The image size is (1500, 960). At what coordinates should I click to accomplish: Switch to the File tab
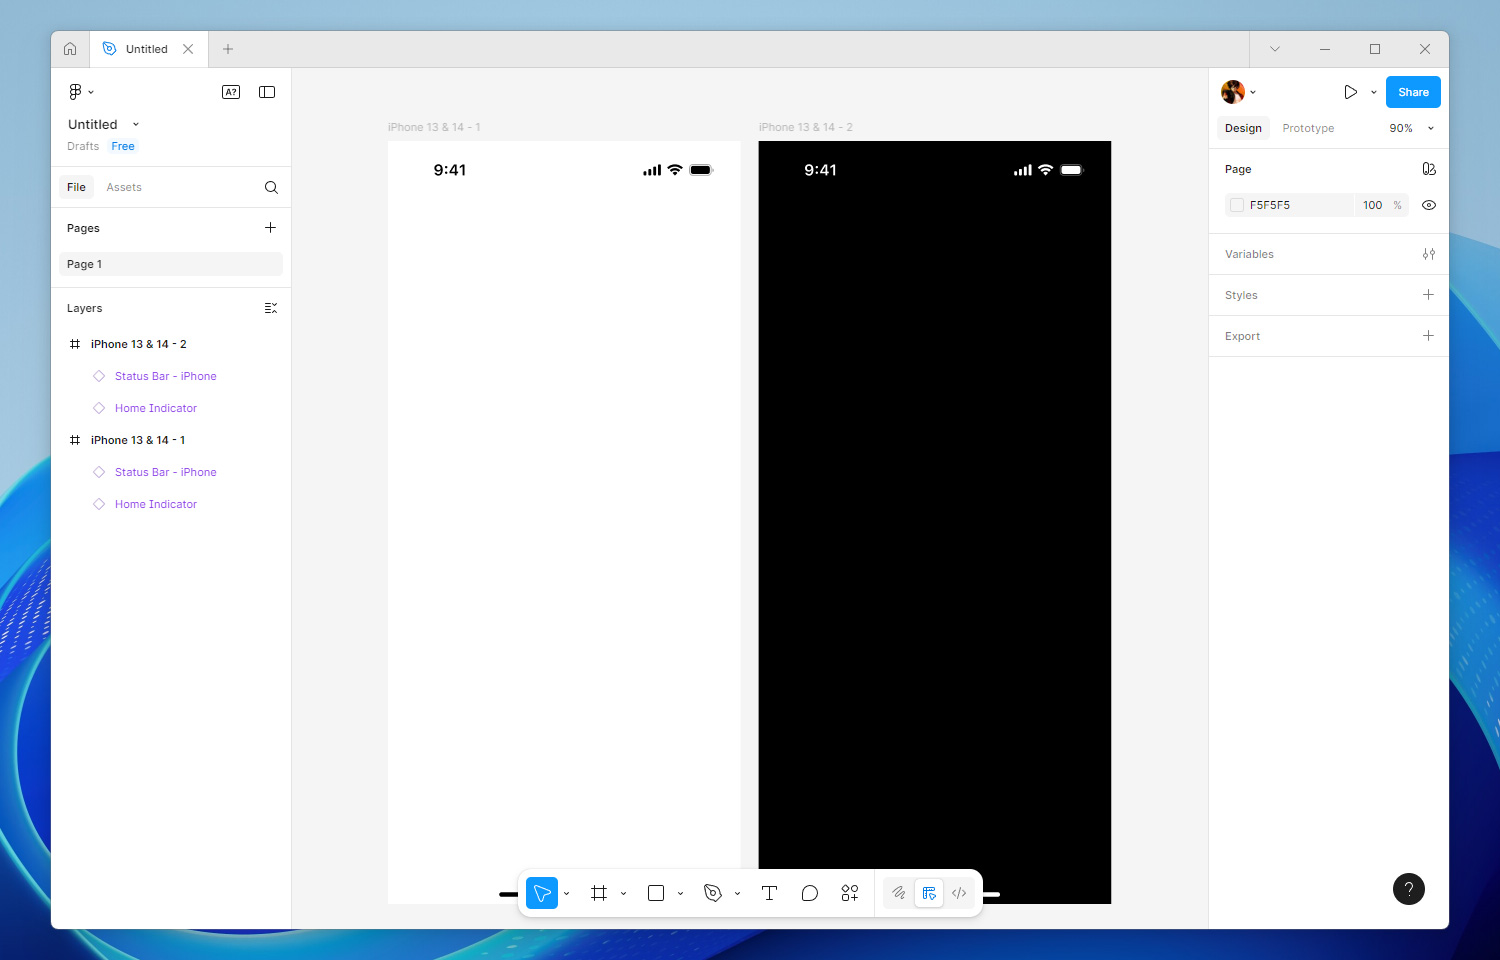click(76, 187)
